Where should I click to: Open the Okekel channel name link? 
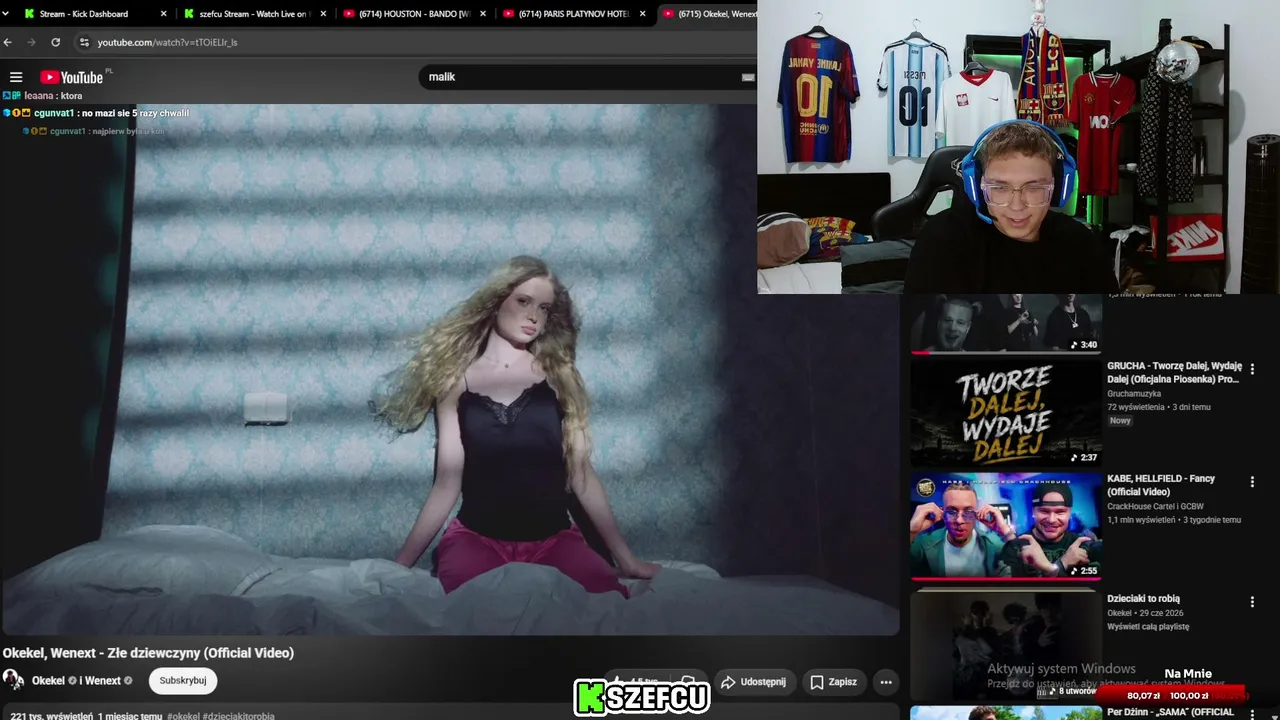(x=48, y=681)
